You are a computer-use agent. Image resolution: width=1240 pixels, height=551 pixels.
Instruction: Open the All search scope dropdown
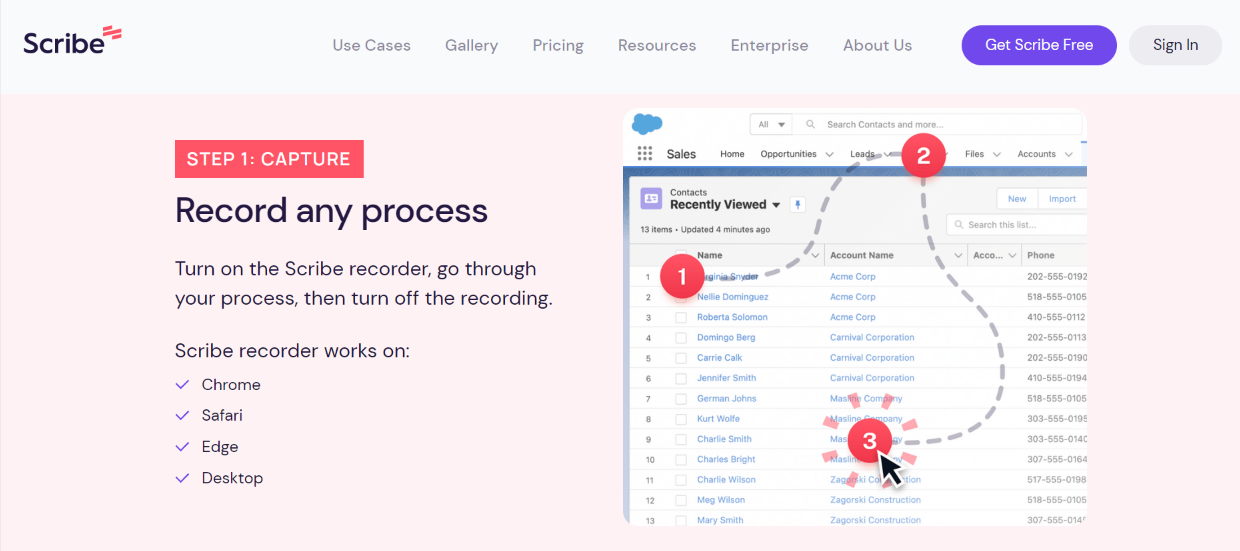[772, 125]
